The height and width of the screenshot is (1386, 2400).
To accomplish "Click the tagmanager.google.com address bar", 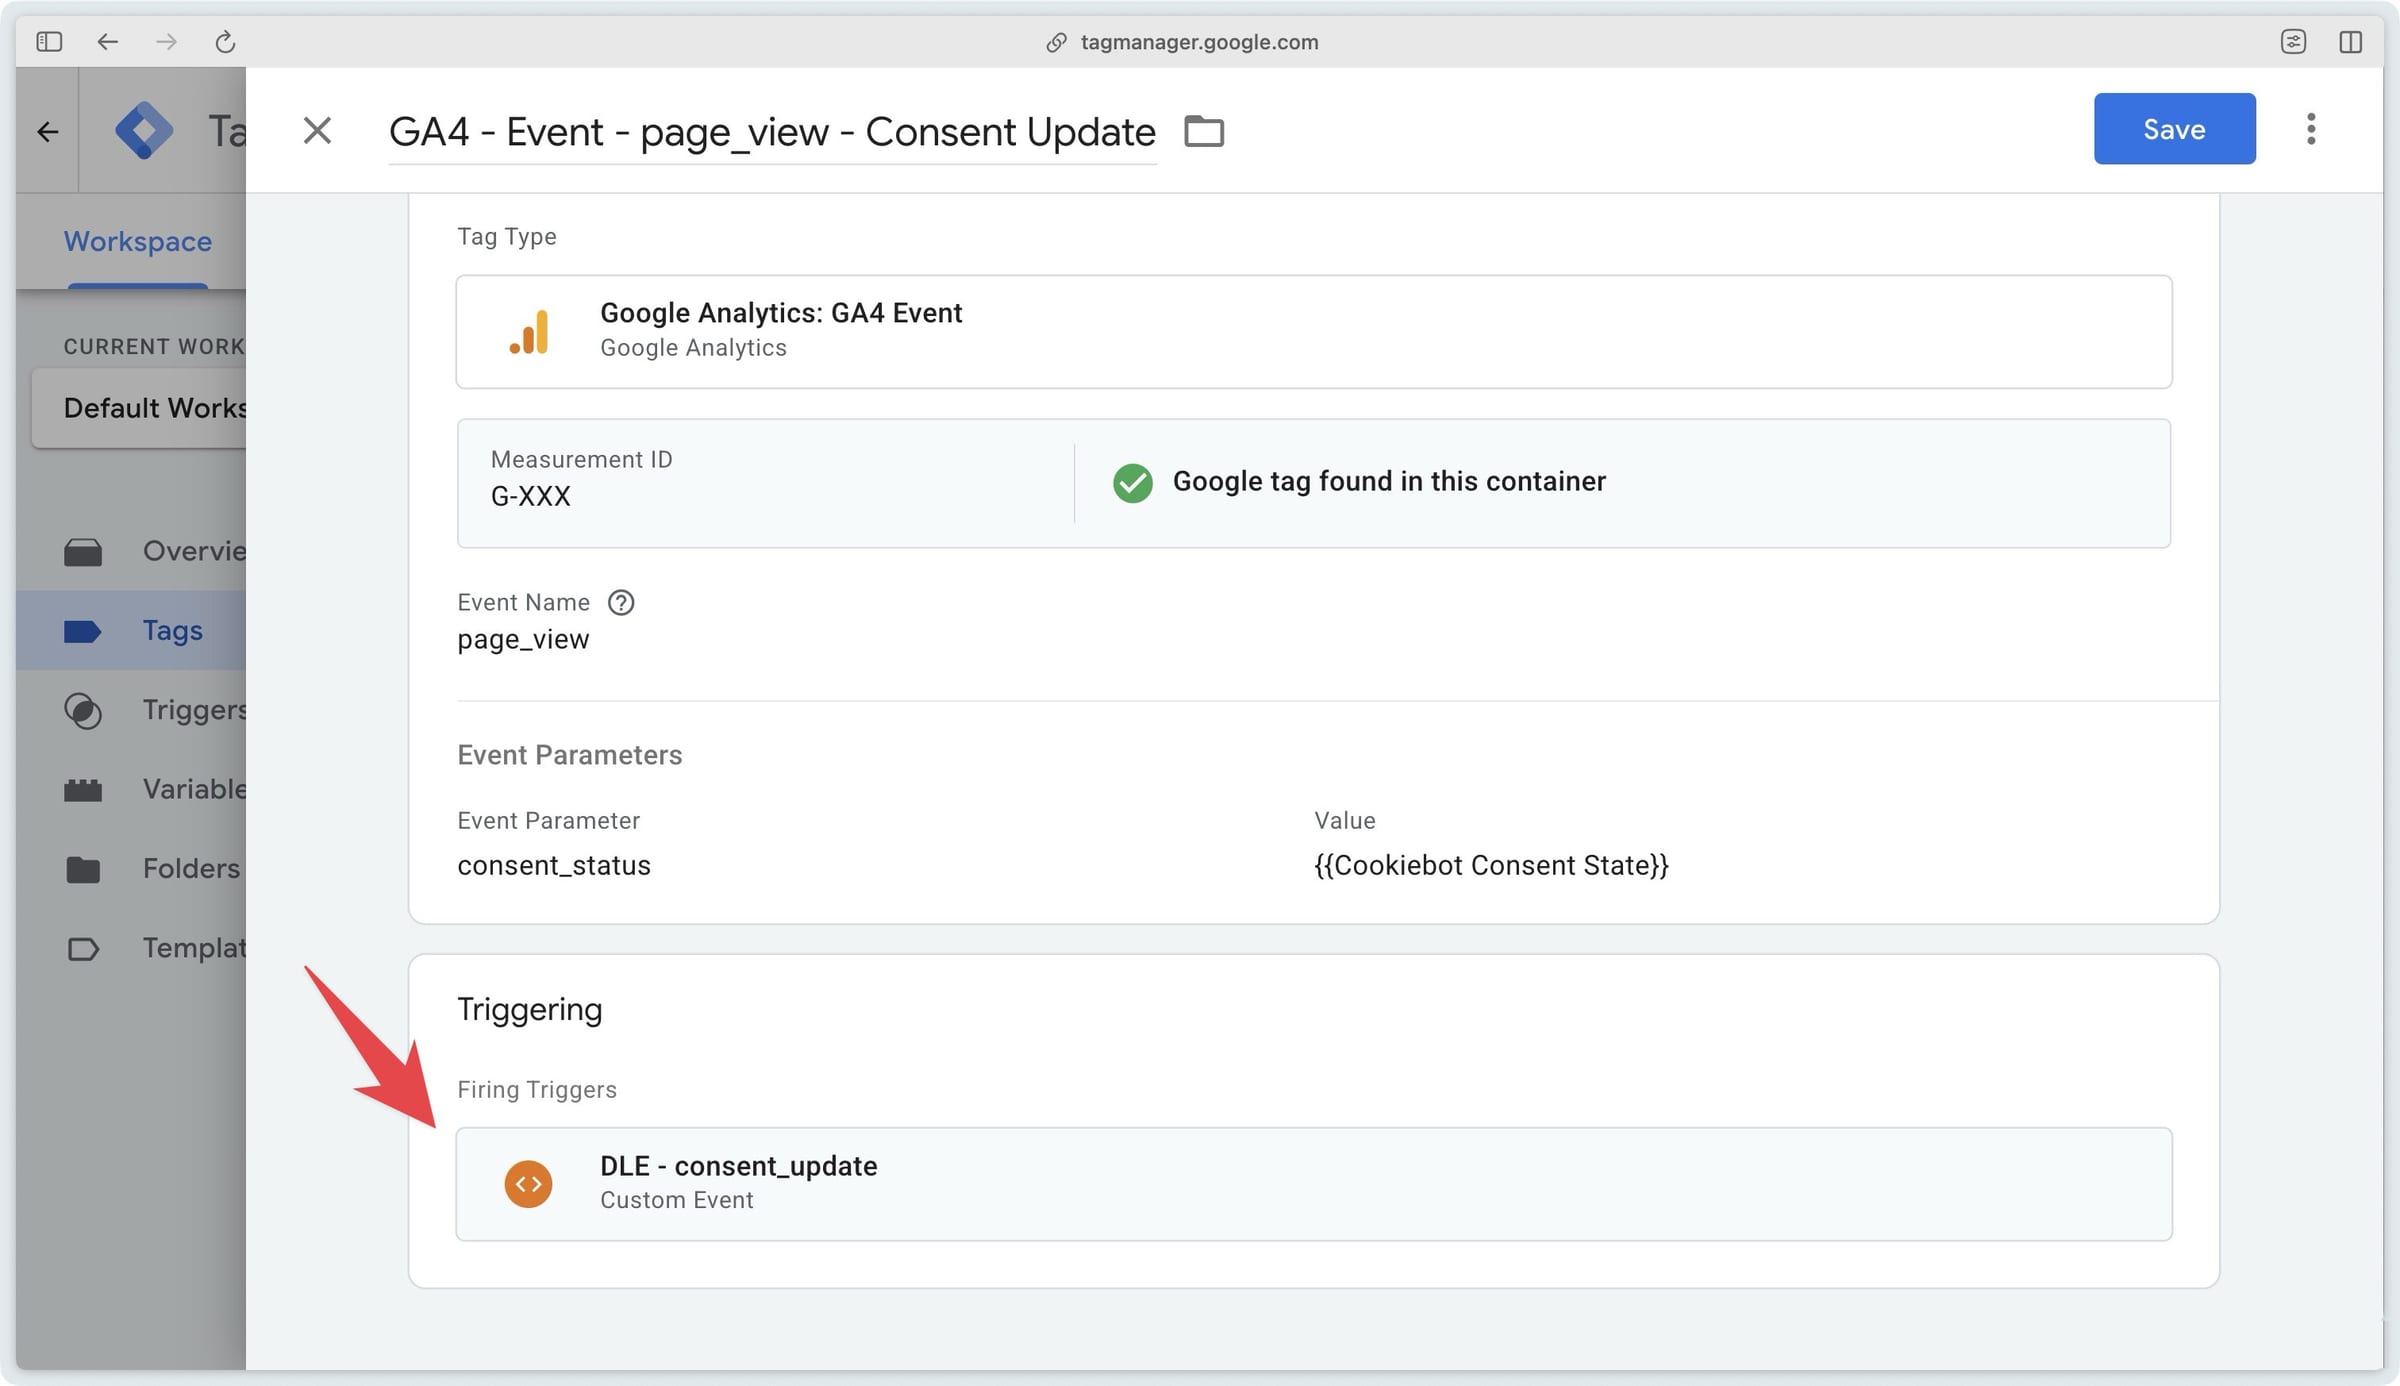I will (x=1199, y=42).
